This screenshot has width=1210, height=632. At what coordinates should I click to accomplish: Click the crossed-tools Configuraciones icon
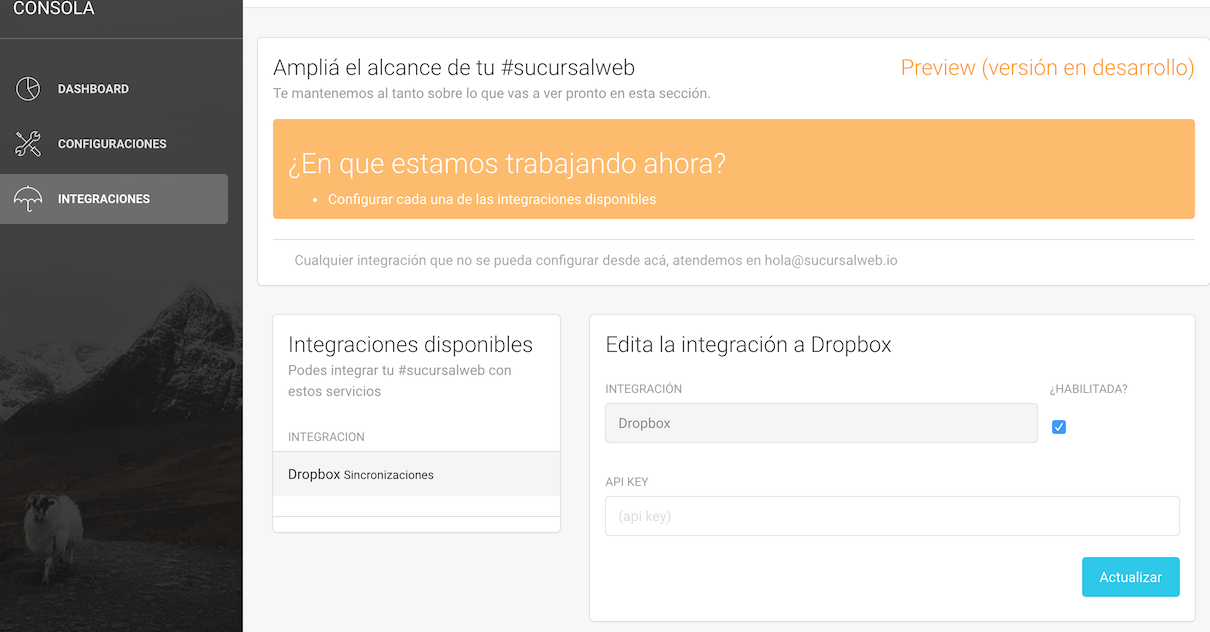click(x=27, y=143)
